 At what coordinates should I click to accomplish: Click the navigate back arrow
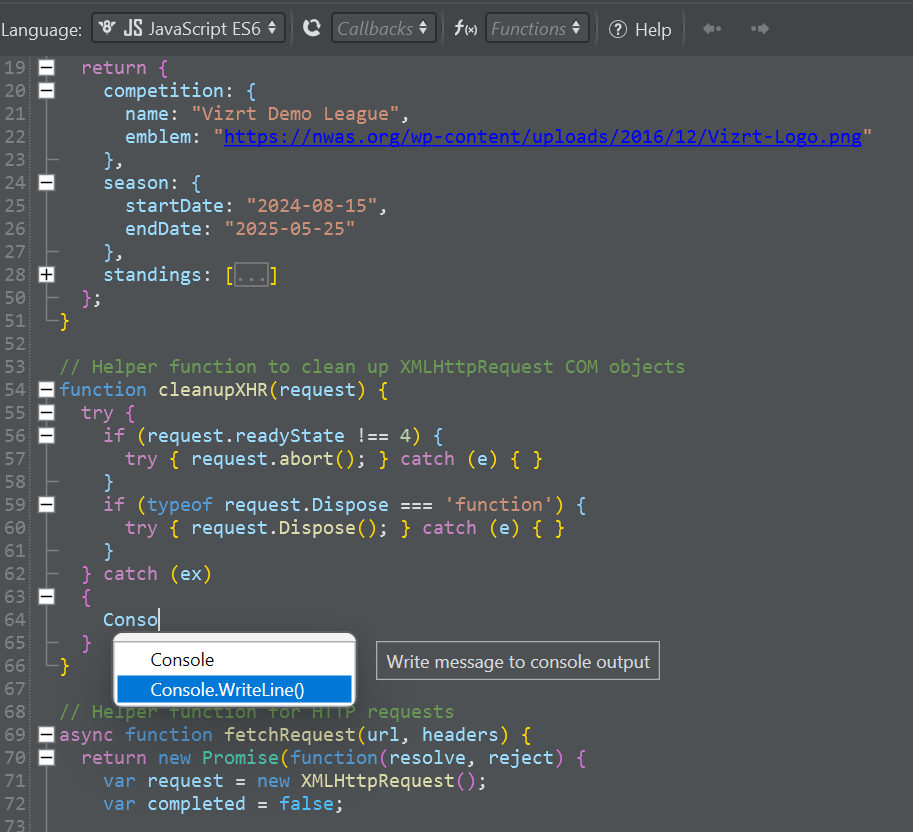pyautogui.click(x=712, y=29)
